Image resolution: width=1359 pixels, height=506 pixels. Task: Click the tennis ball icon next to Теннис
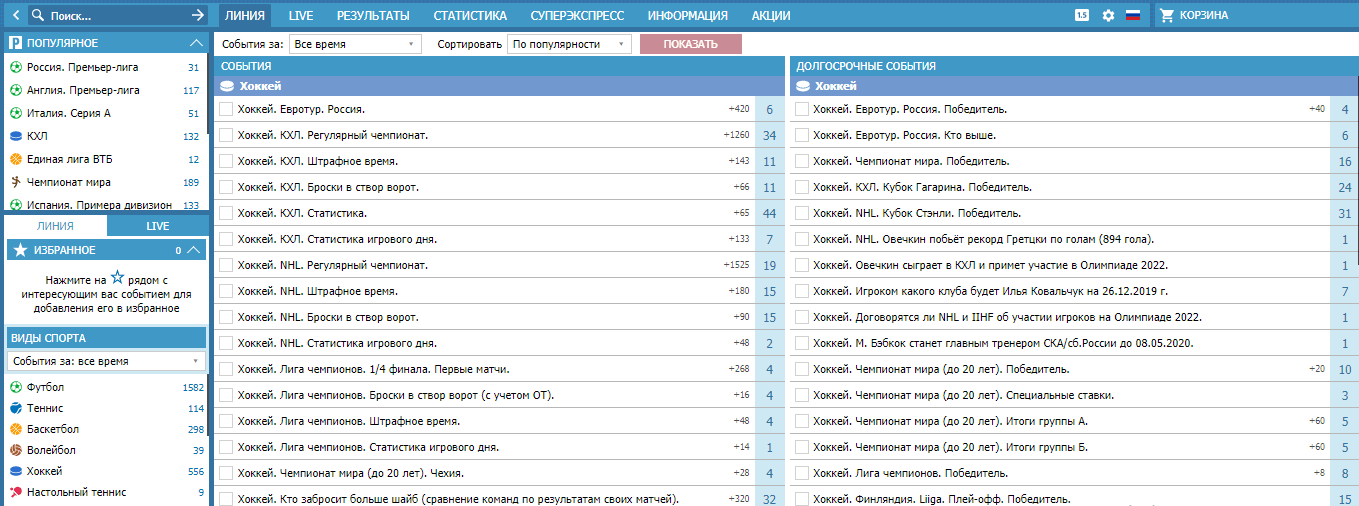click(x=15, y=408)
